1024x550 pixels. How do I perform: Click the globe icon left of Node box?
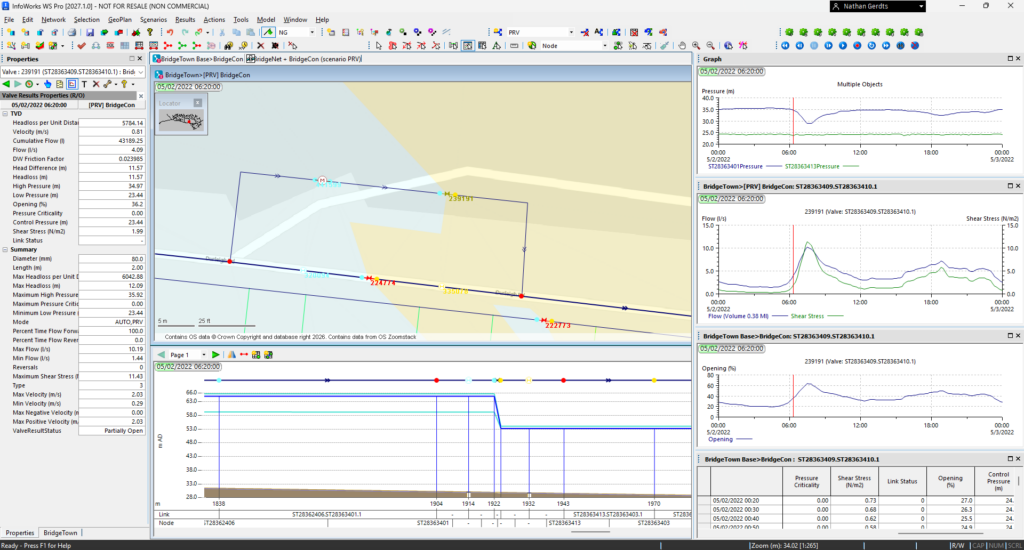[532, 46]
